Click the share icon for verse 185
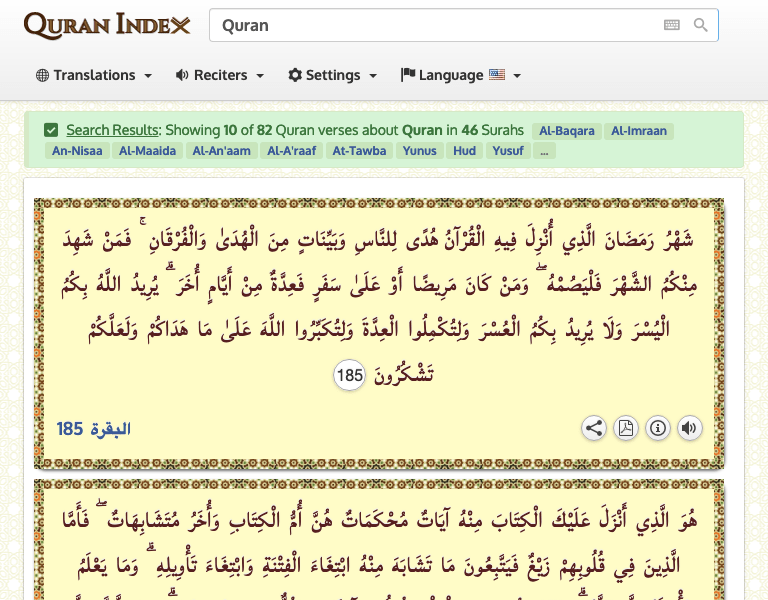 pyautogui.click(x=594, y=429)
